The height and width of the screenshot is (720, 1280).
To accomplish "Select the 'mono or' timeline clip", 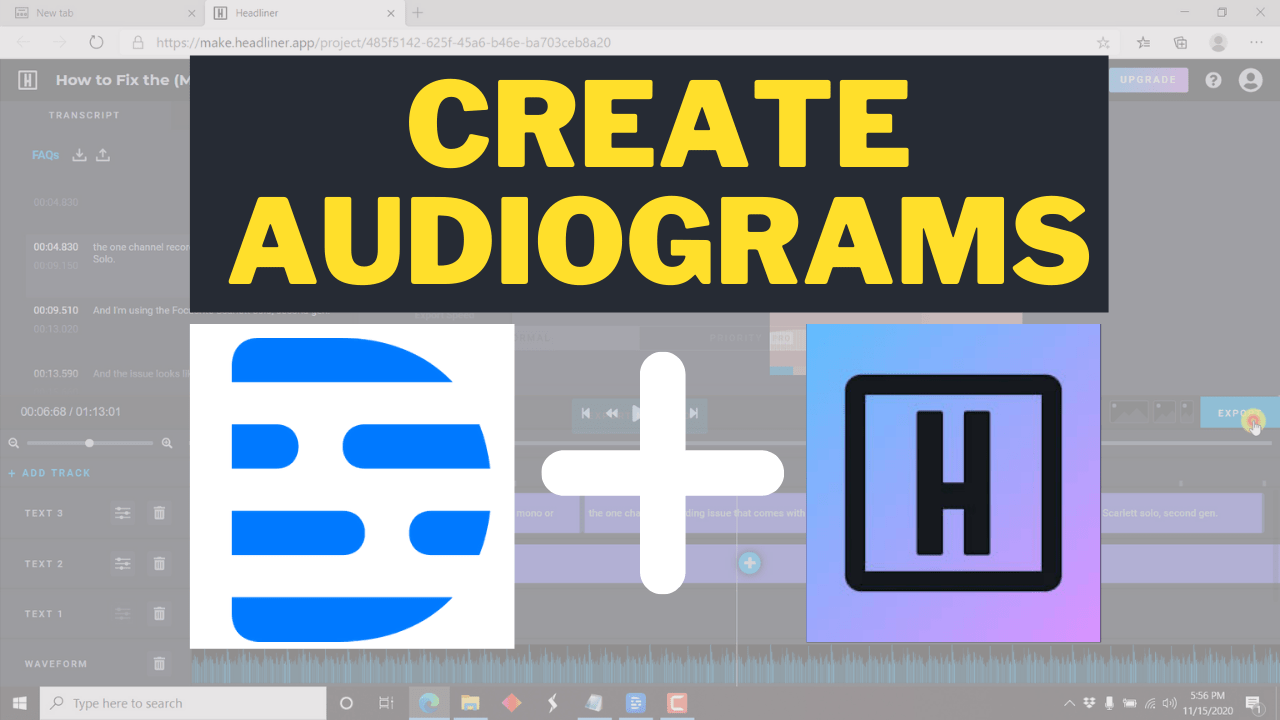I will pos(547,513).
